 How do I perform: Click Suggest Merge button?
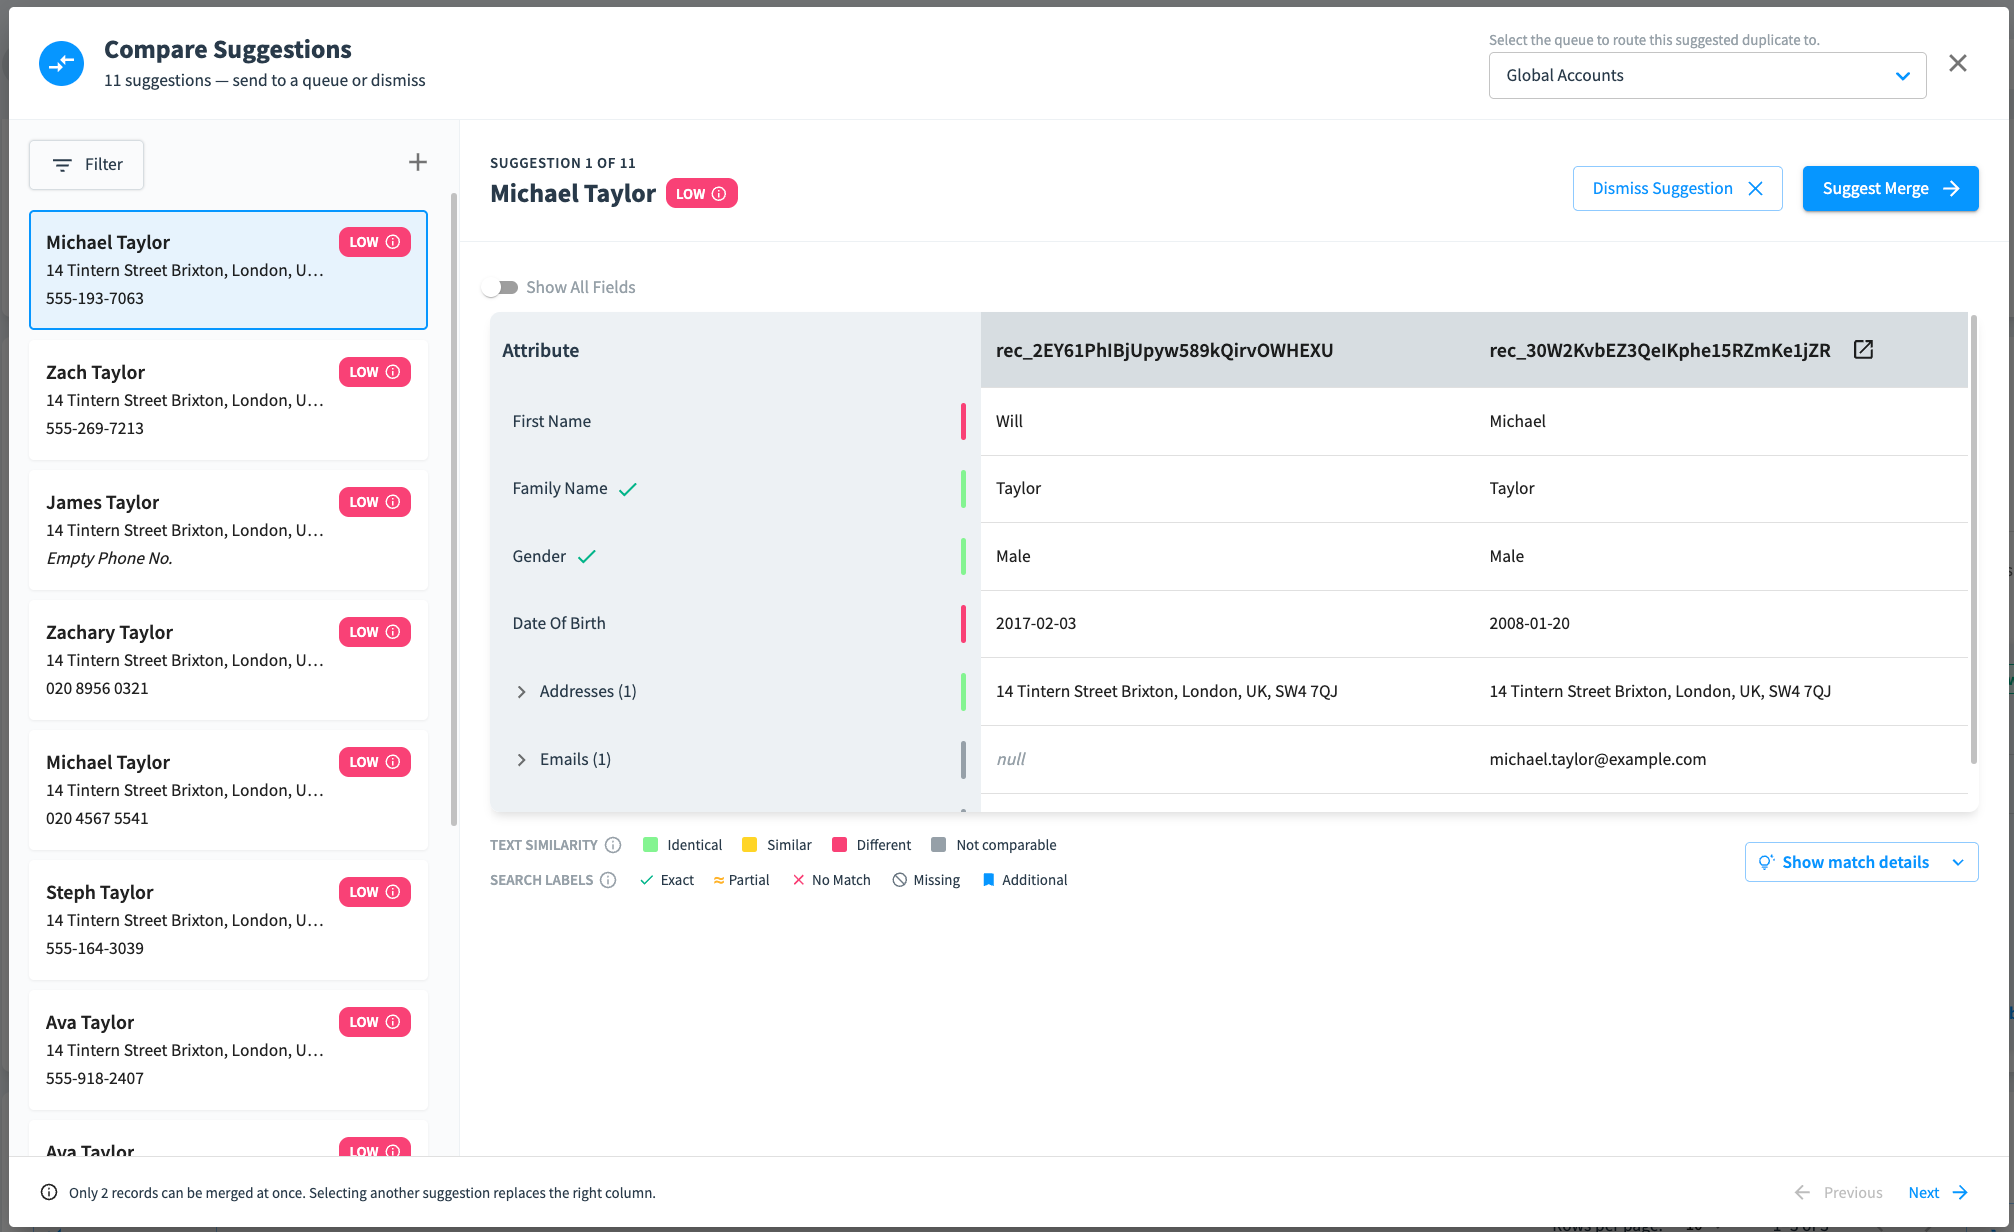1890,188
